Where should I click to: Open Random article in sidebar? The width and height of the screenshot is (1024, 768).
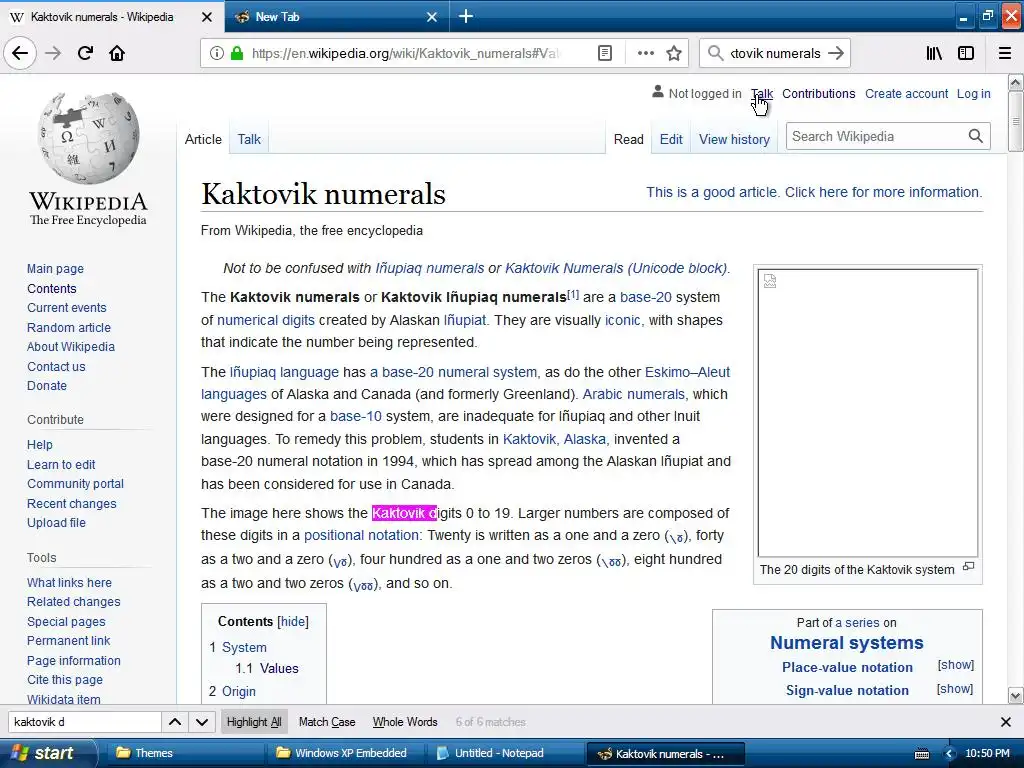point(69,327)
